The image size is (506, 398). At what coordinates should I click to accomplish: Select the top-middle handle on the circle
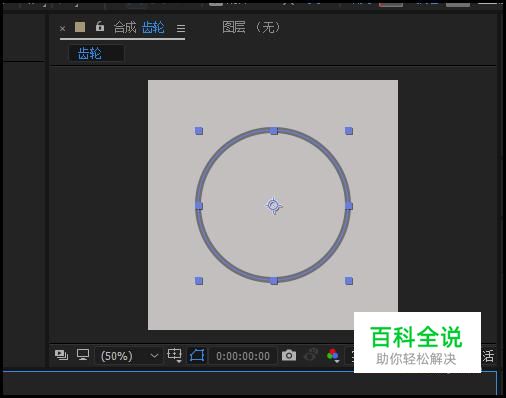pyautogui.click(x=274, y=131)
